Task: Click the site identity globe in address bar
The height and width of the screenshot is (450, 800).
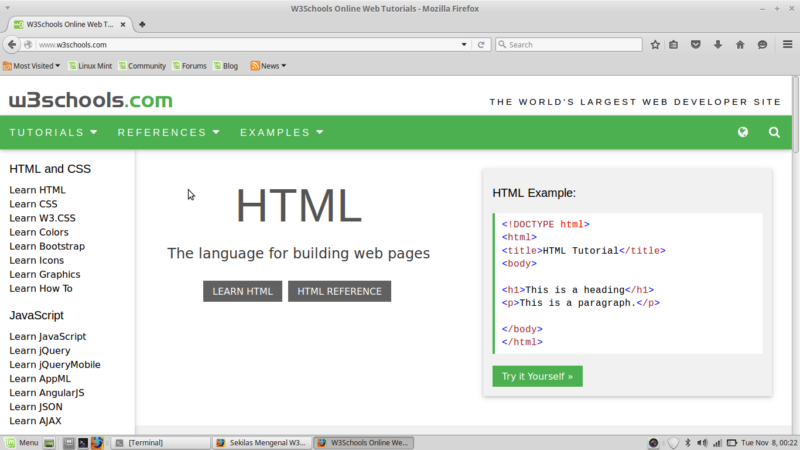Action: [x=29, y=44]
